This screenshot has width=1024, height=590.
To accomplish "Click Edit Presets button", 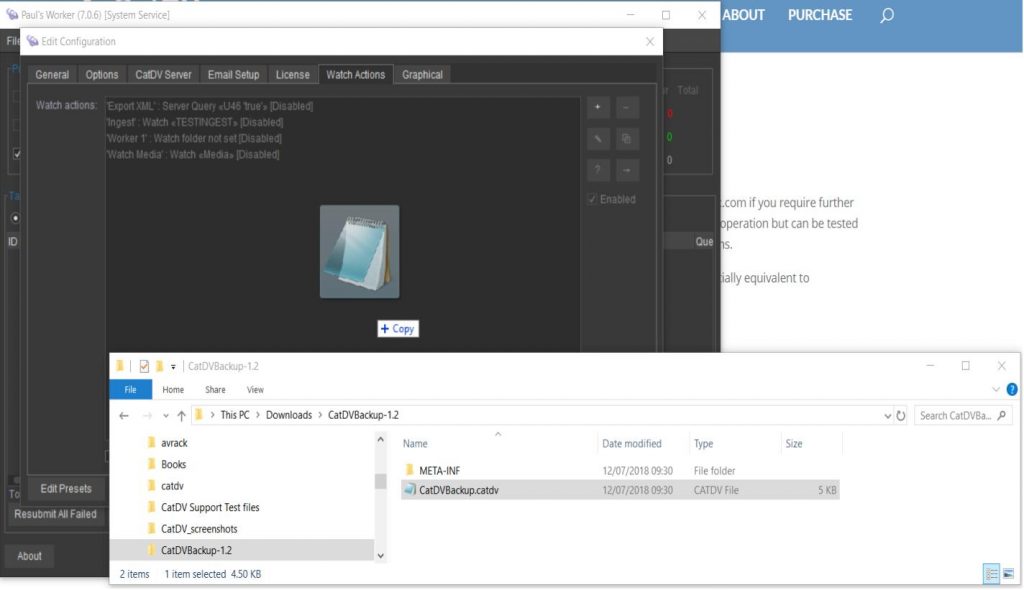I will [x=66, y=489].
